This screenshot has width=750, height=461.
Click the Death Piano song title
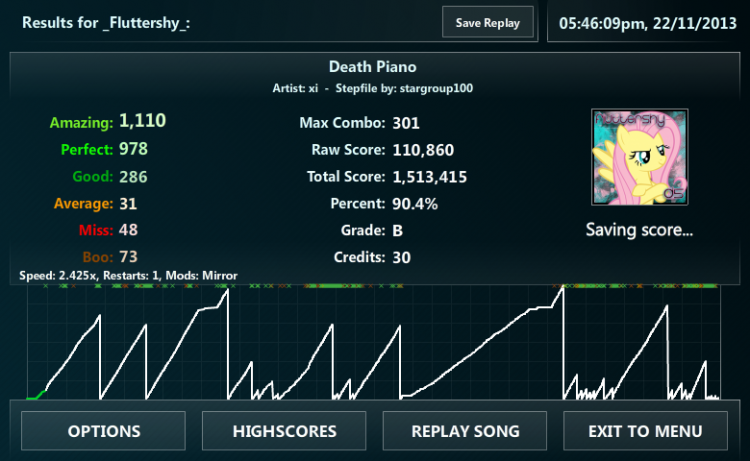(x=372, y=68)
